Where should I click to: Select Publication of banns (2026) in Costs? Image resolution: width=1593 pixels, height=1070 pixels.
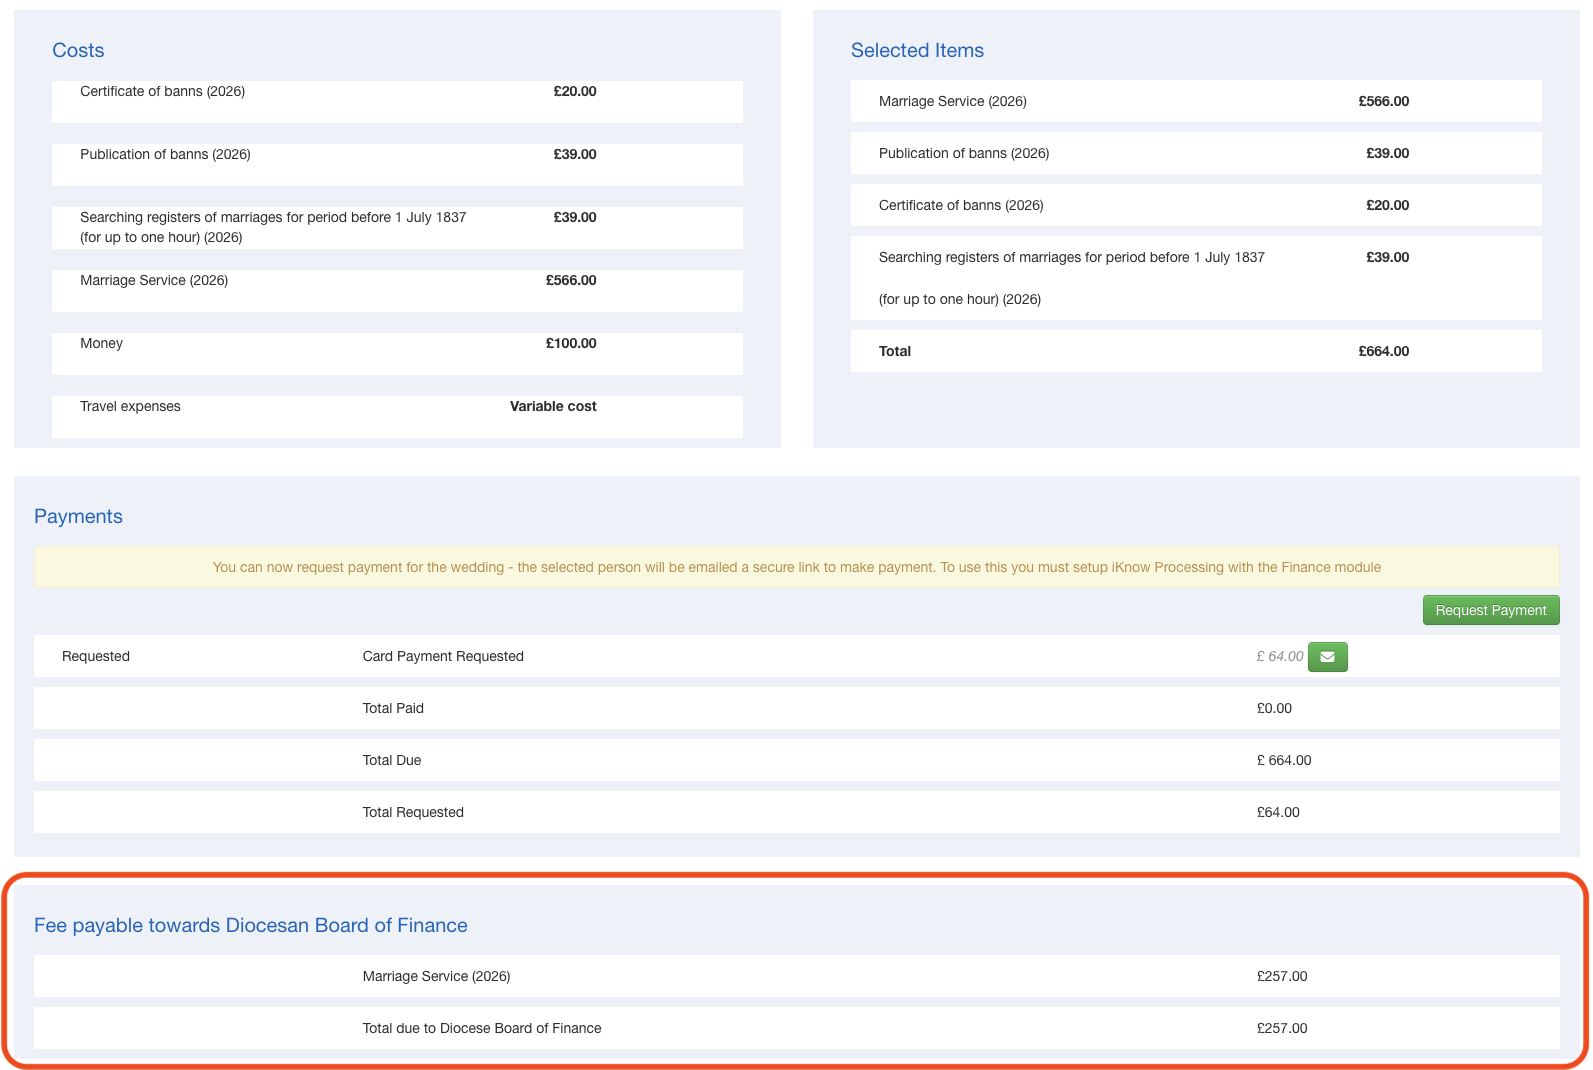coord(396,164)
